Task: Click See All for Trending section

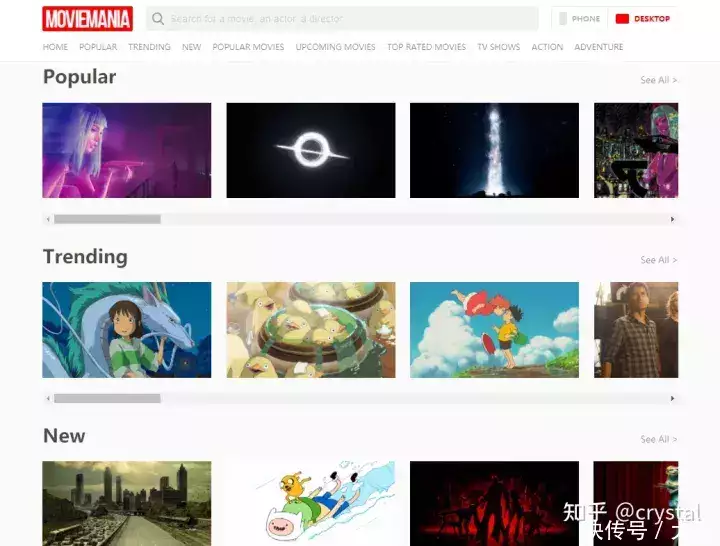Action: [x=658, y=260]
